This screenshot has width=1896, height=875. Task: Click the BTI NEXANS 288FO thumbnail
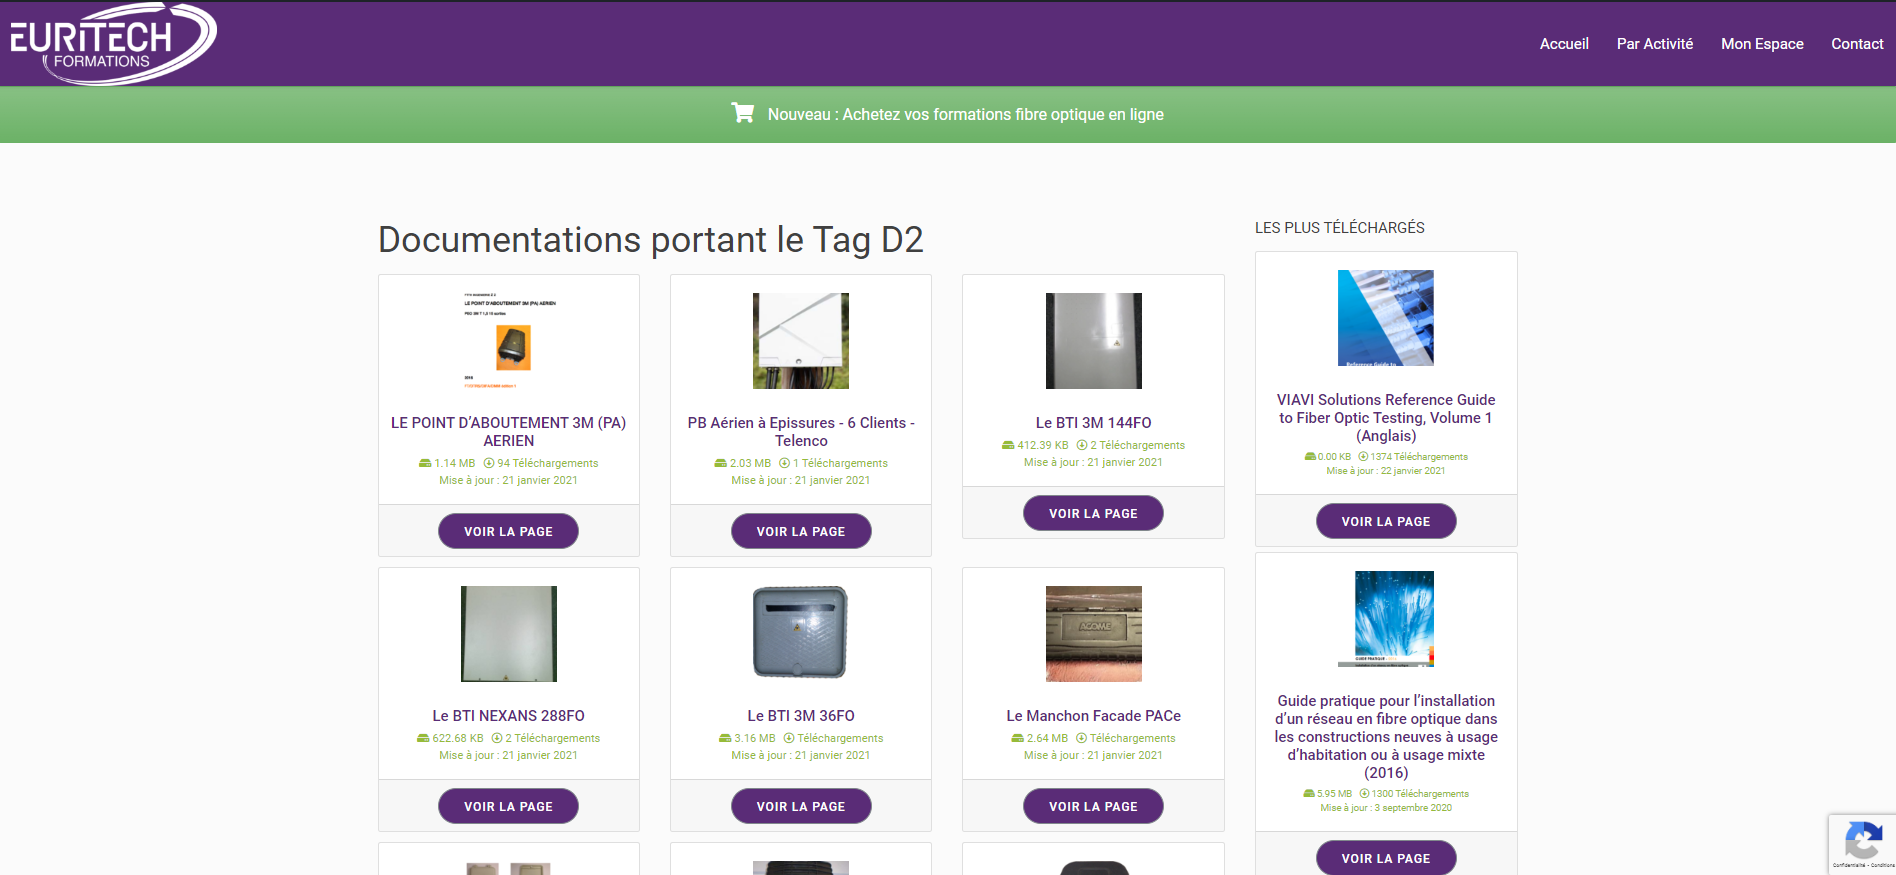[x=509, y=634]
